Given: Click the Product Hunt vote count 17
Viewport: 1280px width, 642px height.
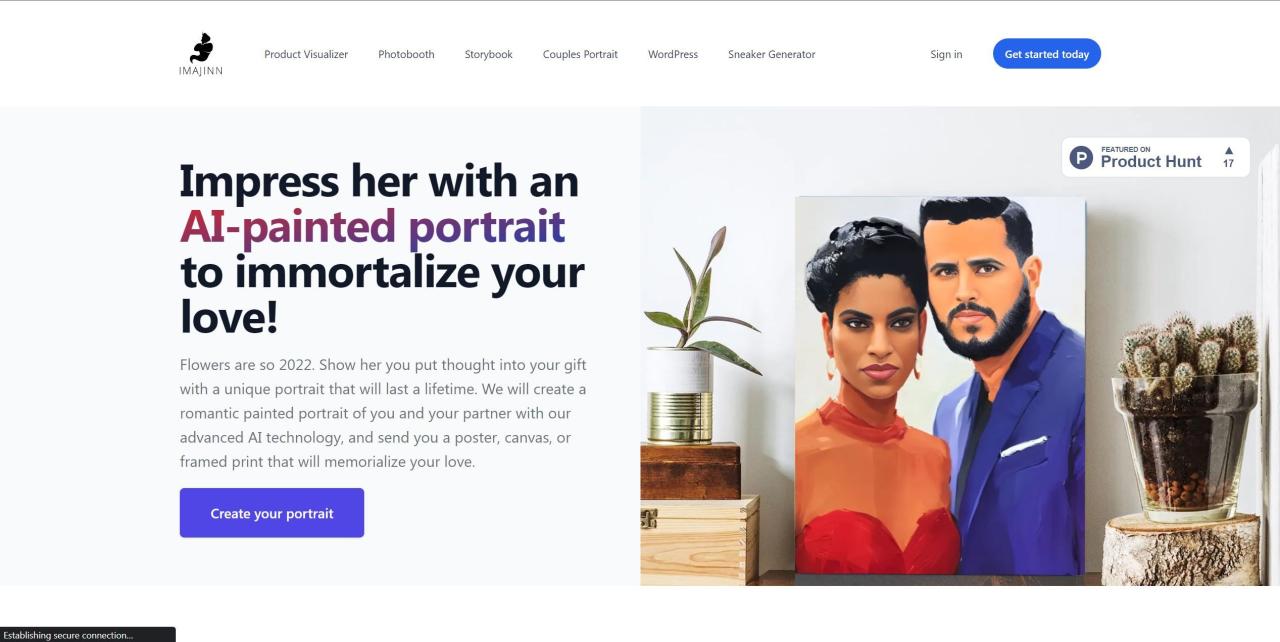Looking at the screenshot, I should pos(1229,163).
